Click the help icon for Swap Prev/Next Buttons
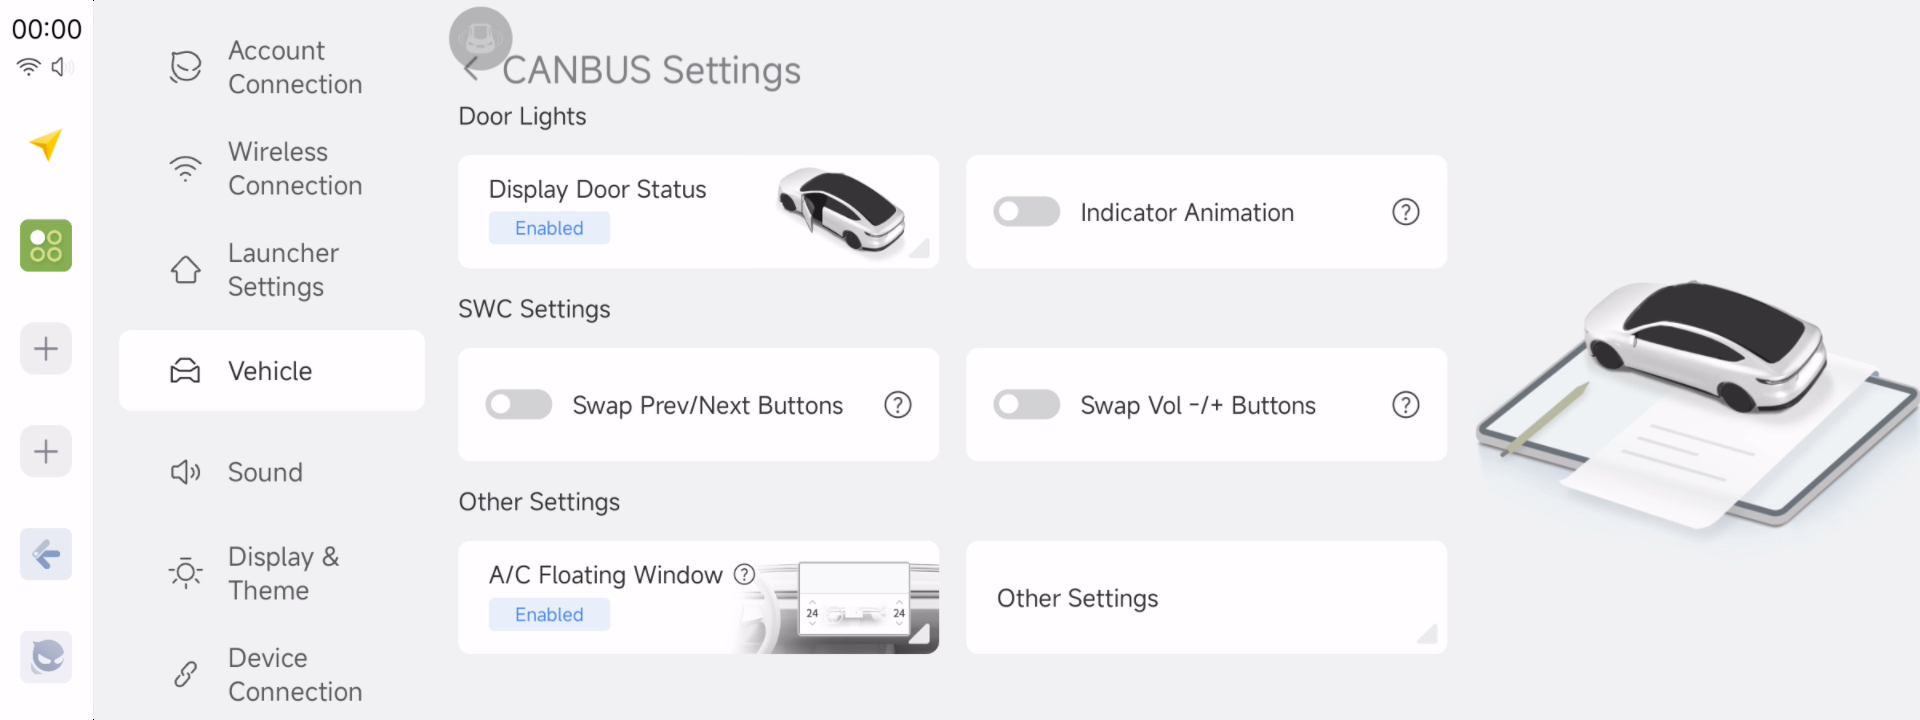The image size is (1920, 720). coord(898,405)
